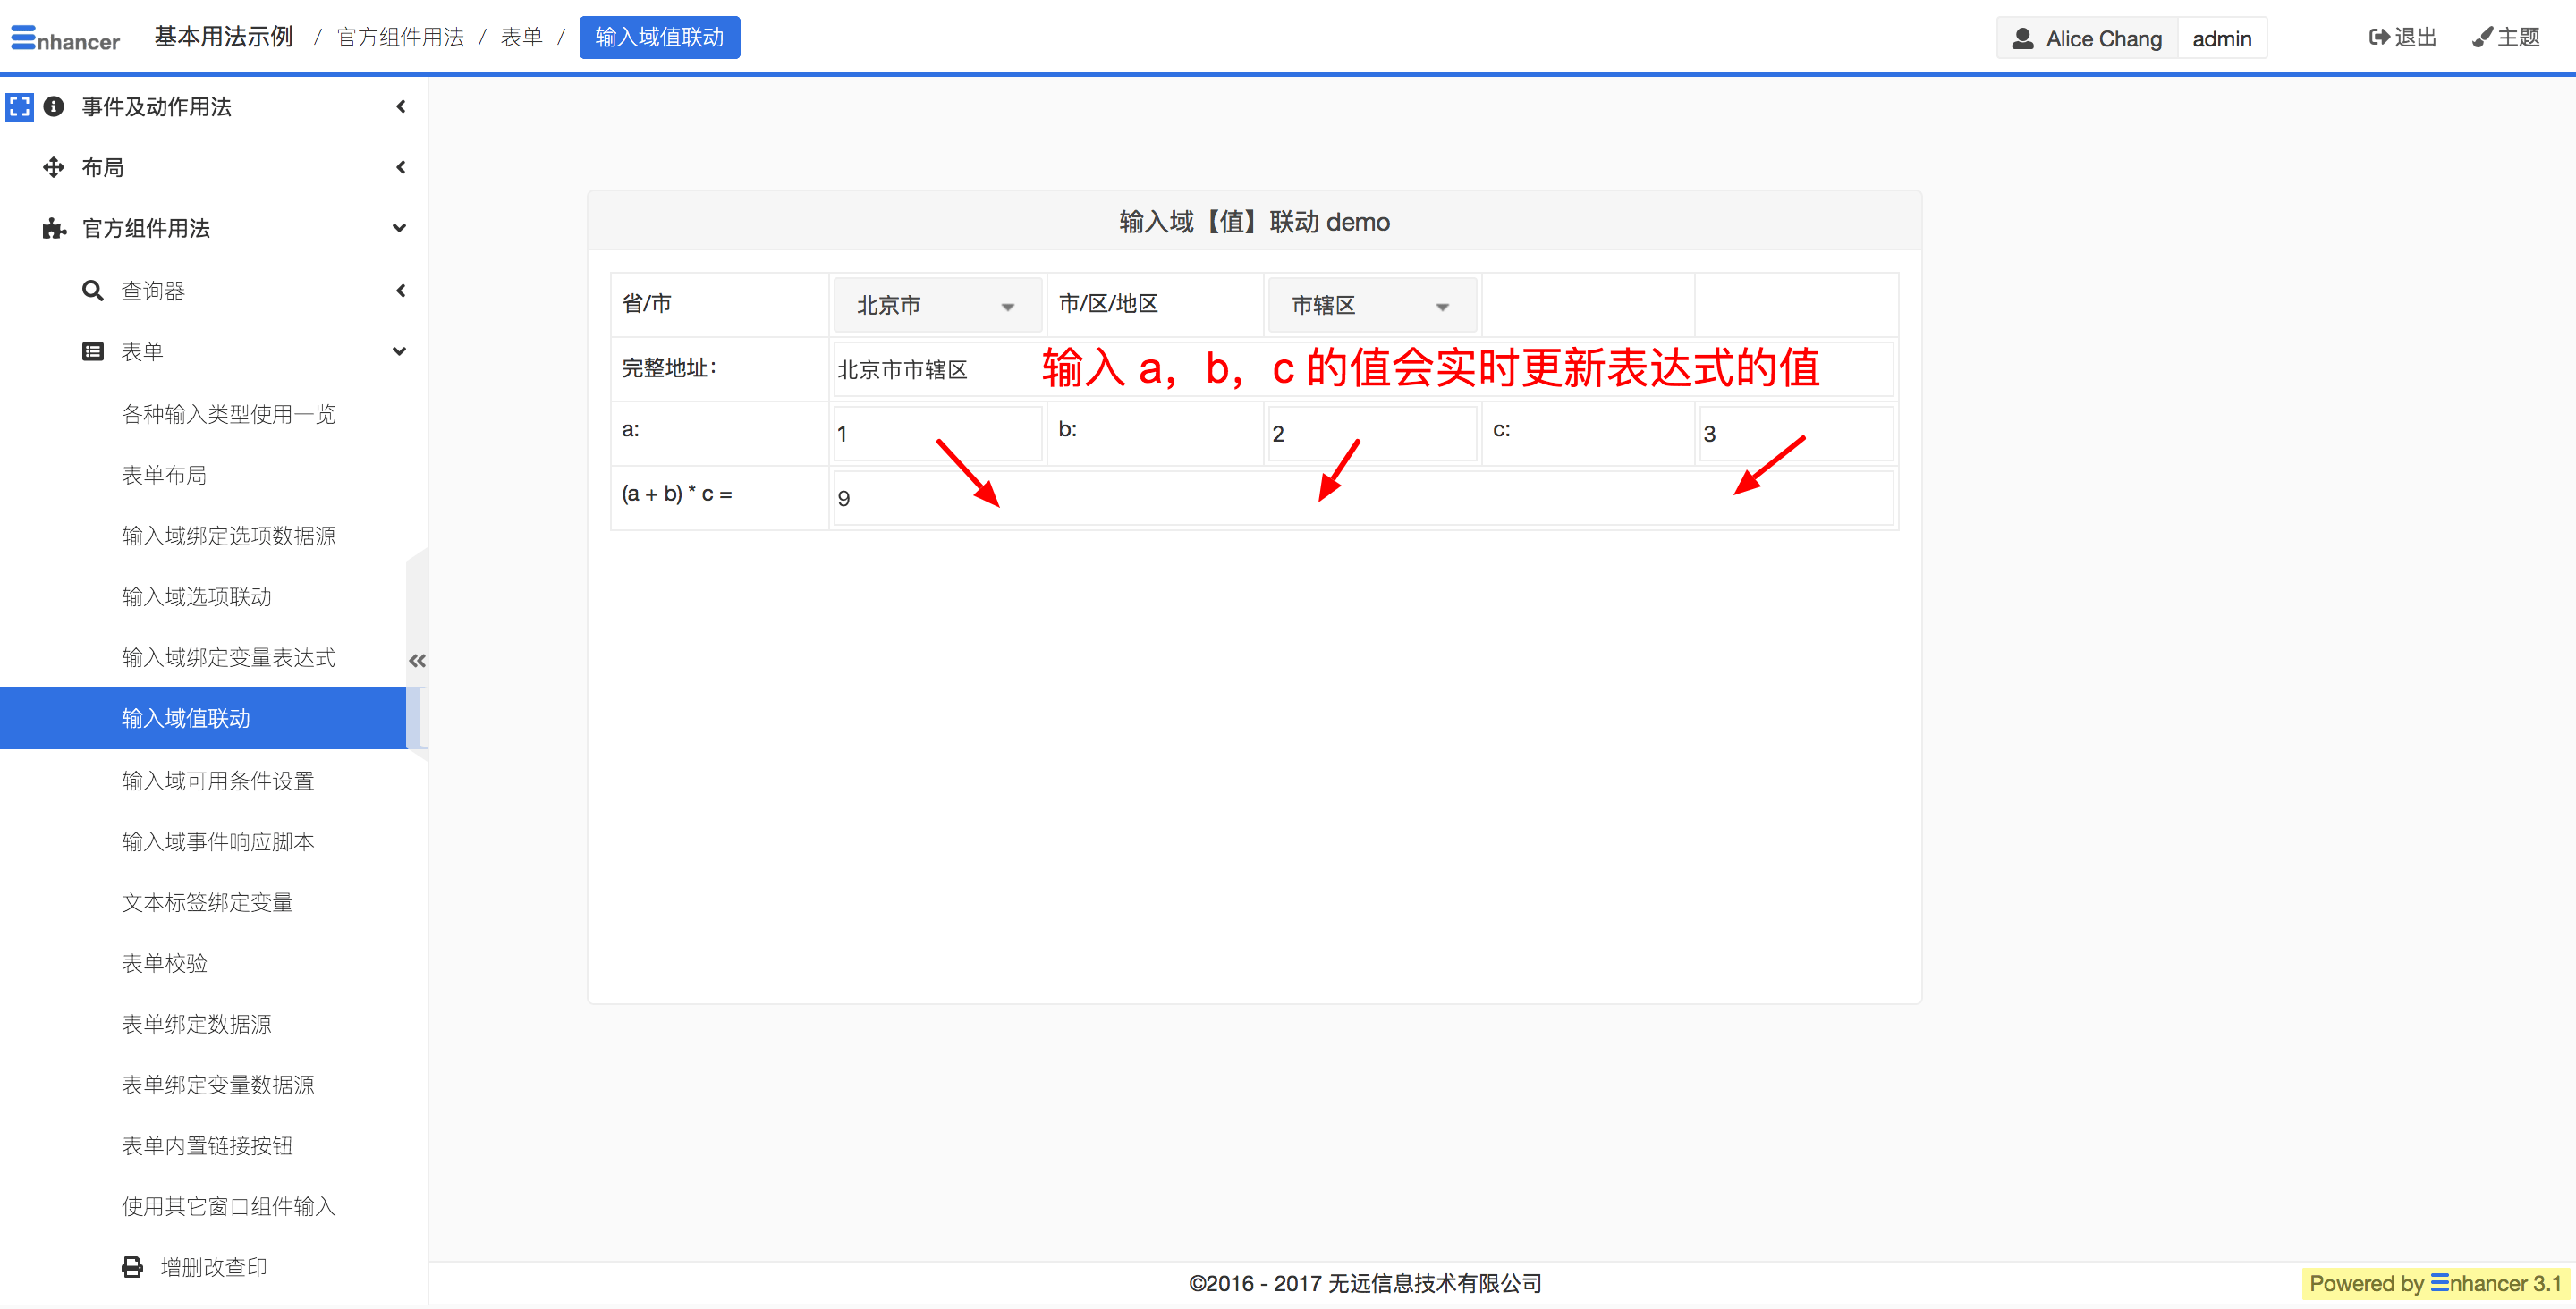Image resolution: width=2576 pixels, height=1309 pixels.
Task: Open 输入域选项联动 menu item
Action: coord(196,597)
